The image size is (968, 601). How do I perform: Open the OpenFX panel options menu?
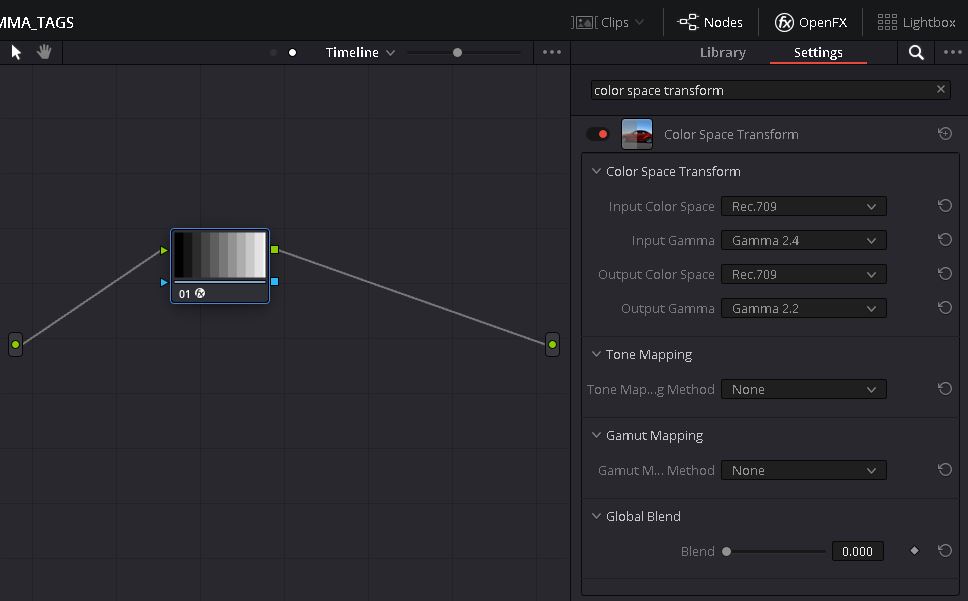pos(951,53)
